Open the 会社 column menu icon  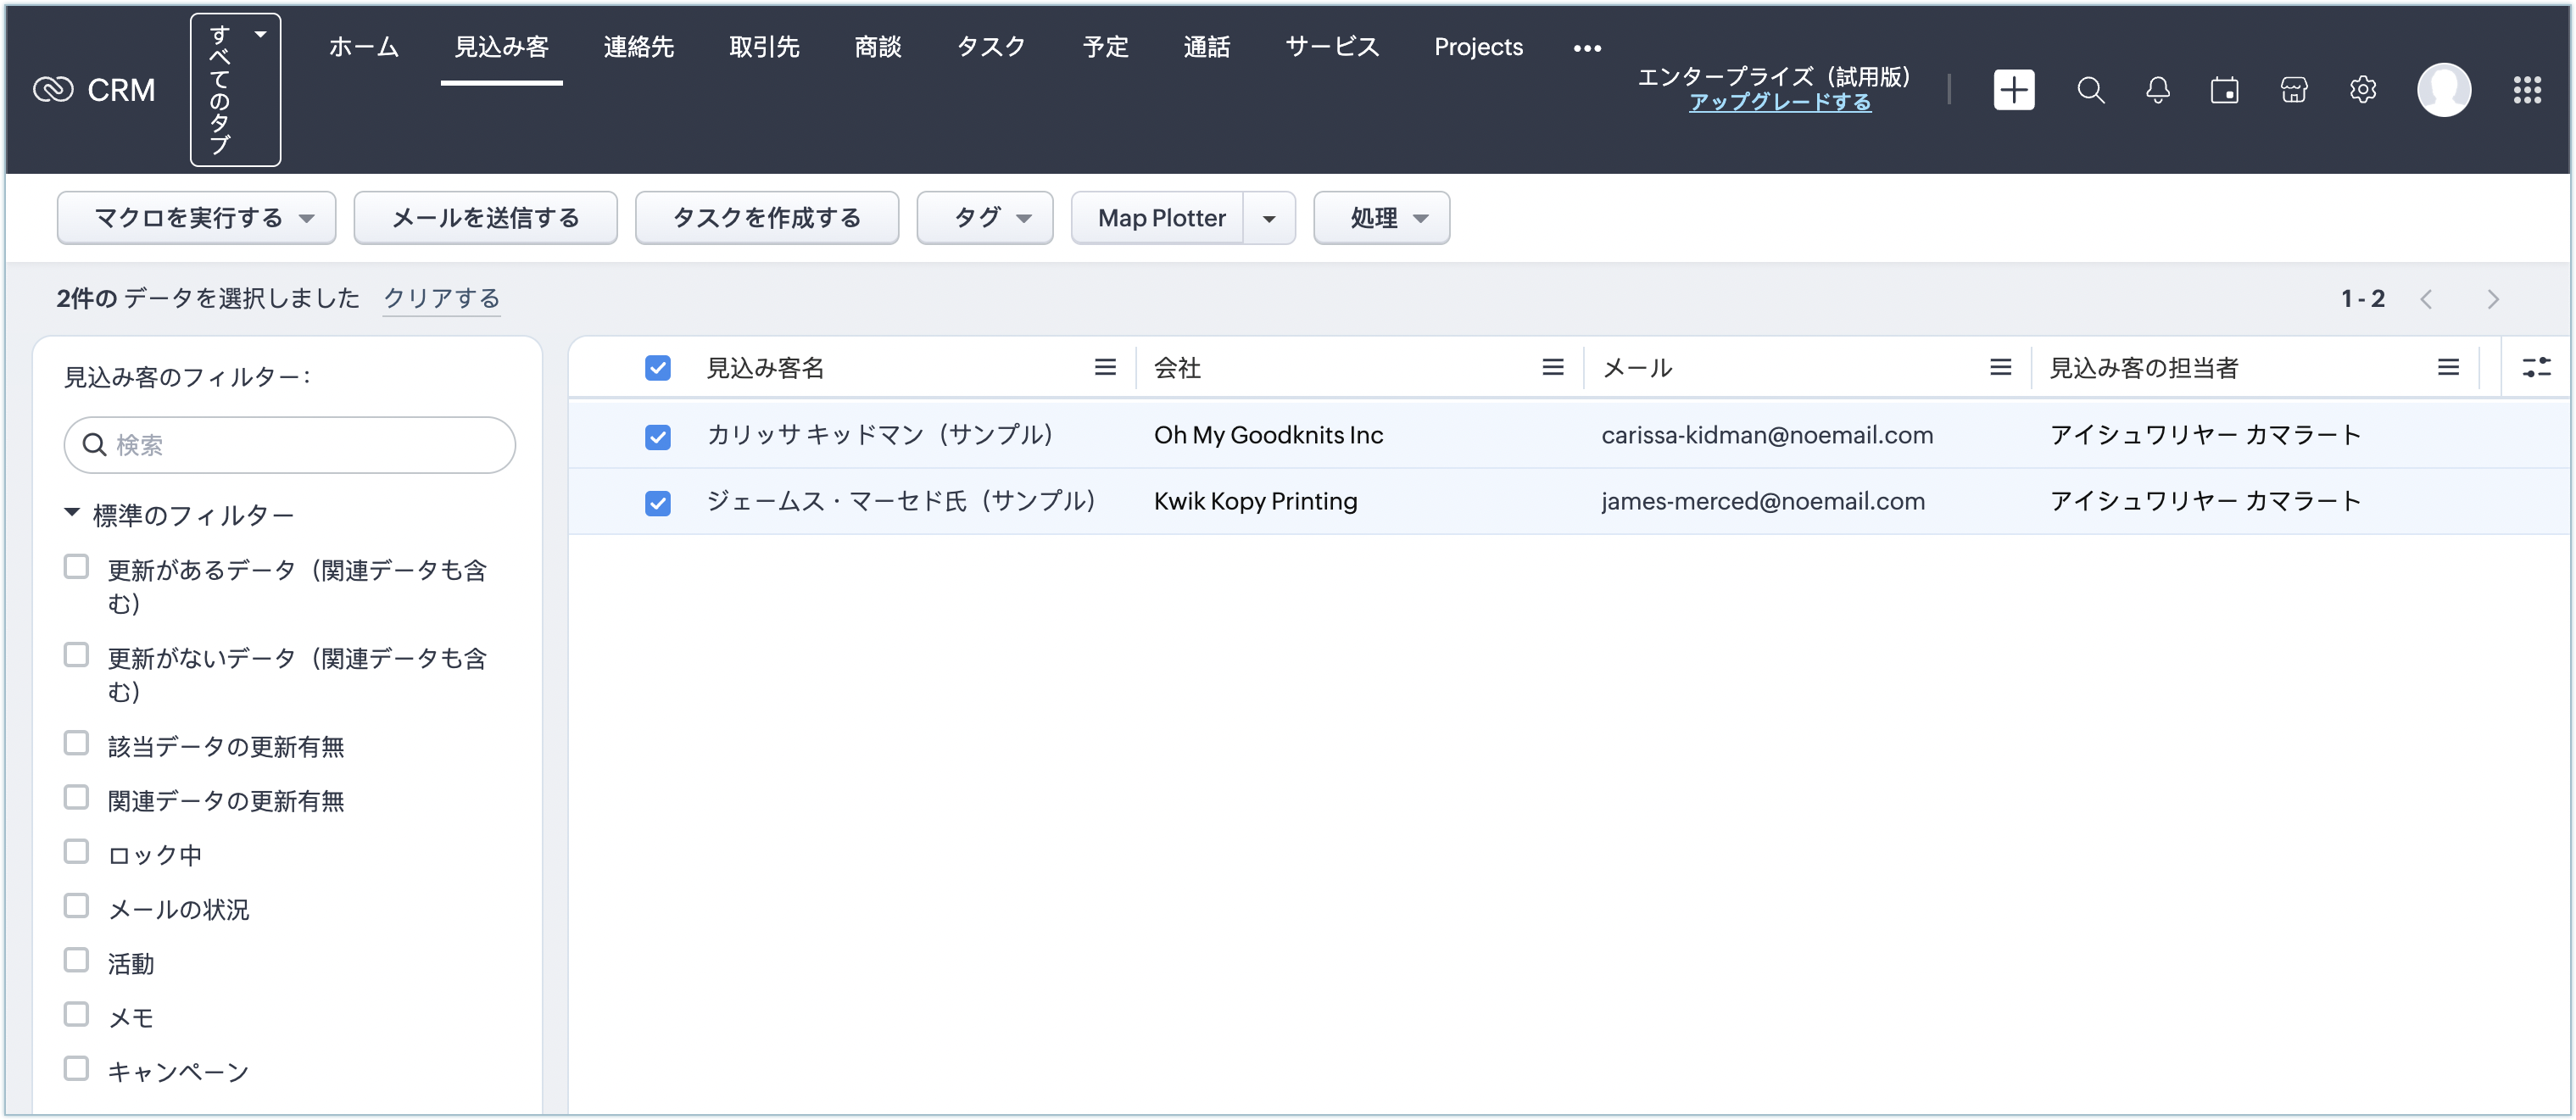click(1552, 368)
